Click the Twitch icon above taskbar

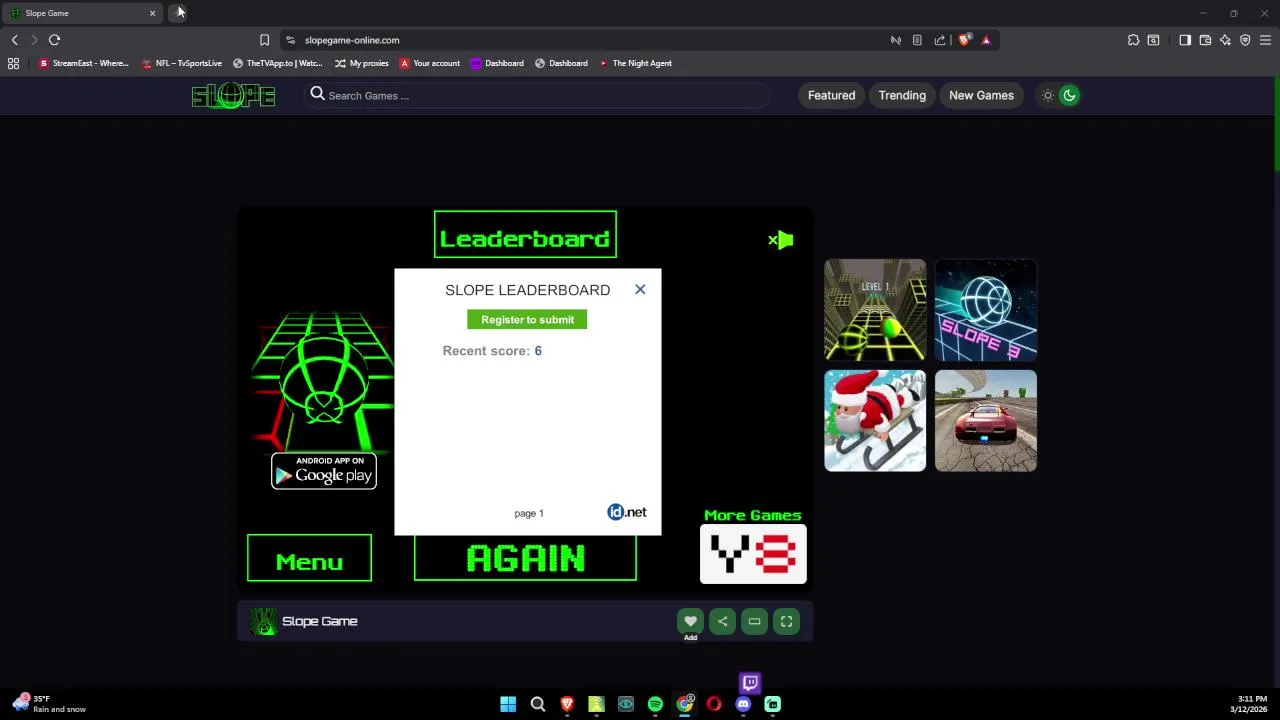(750, 683)
